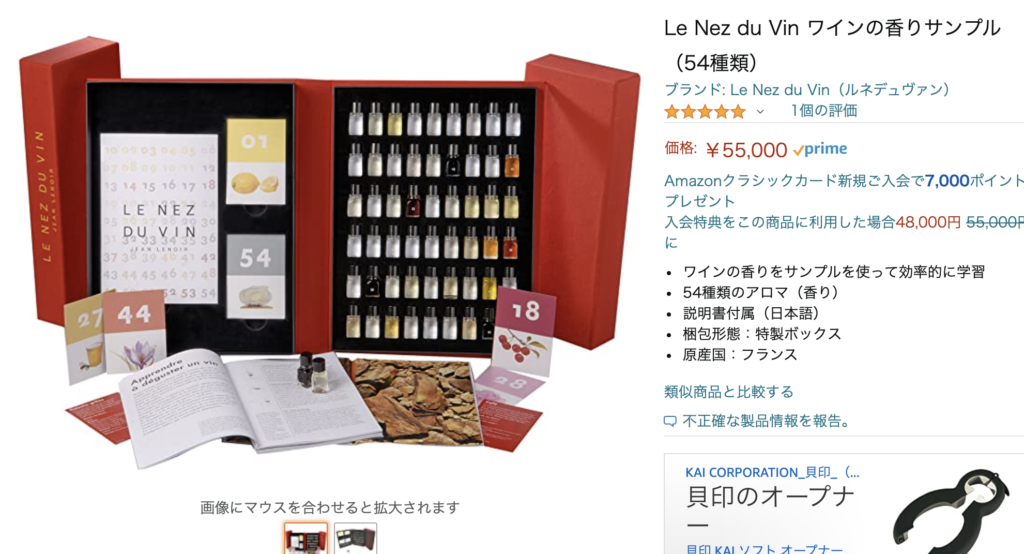The image size is (1024, 554).
Task: Click the ￥55,000 price text
Action: (746, 150)
